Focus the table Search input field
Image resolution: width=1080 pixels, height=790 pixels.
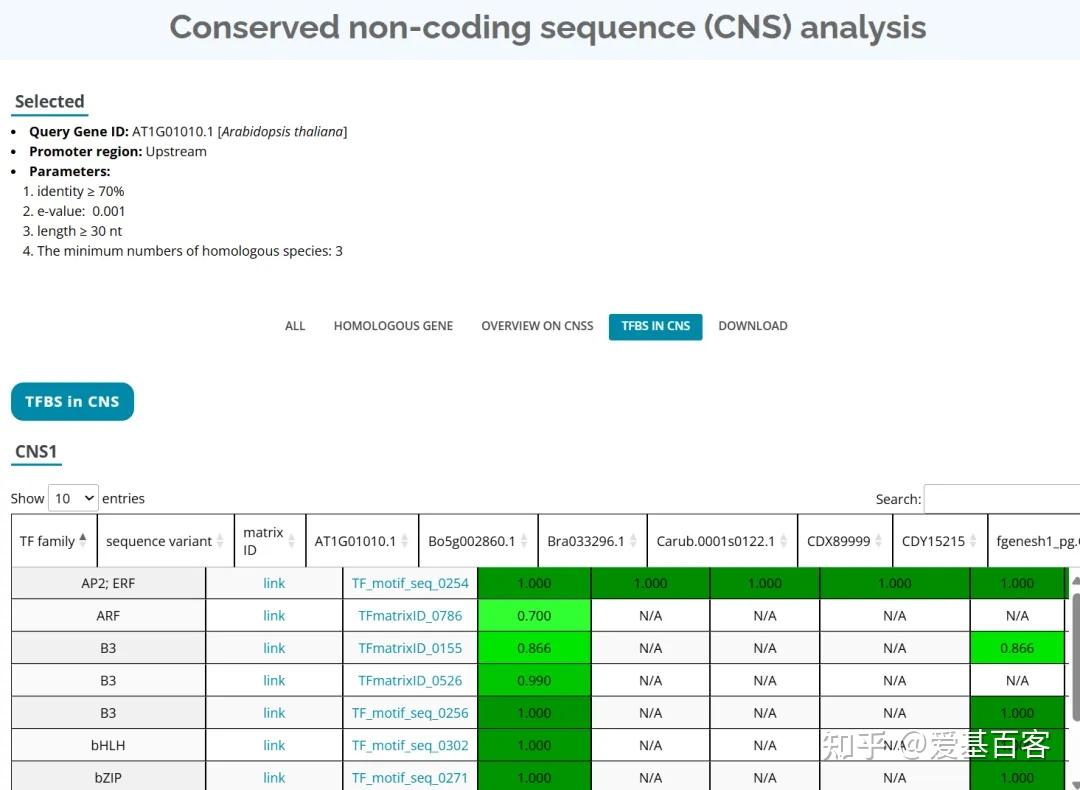1001,499
